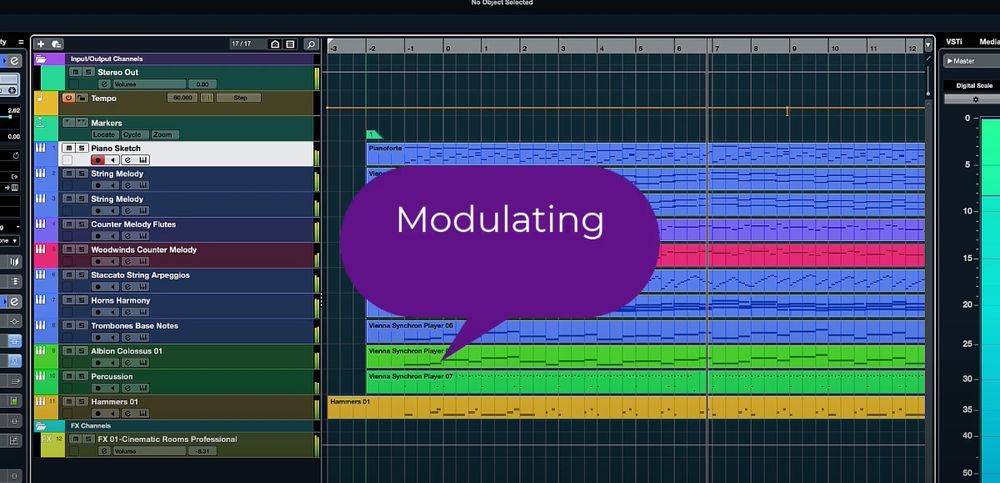Open Edit Channel Settings for Stereo Out
1000x483 pixels.
104,84
